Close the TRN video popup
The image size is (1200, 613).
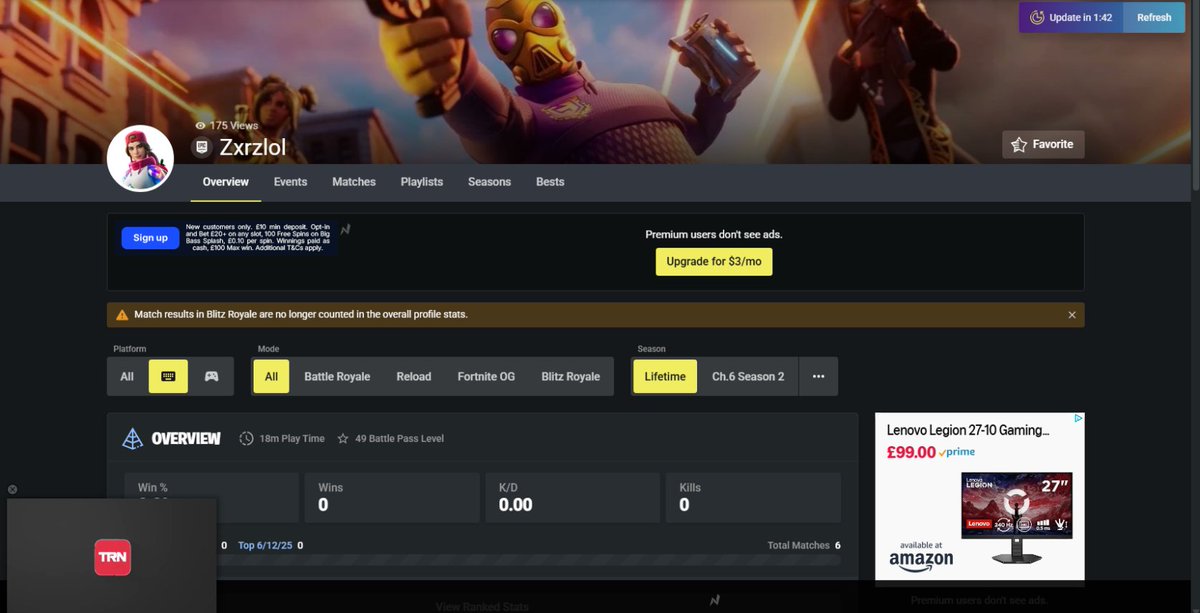[x=12, y=489]
